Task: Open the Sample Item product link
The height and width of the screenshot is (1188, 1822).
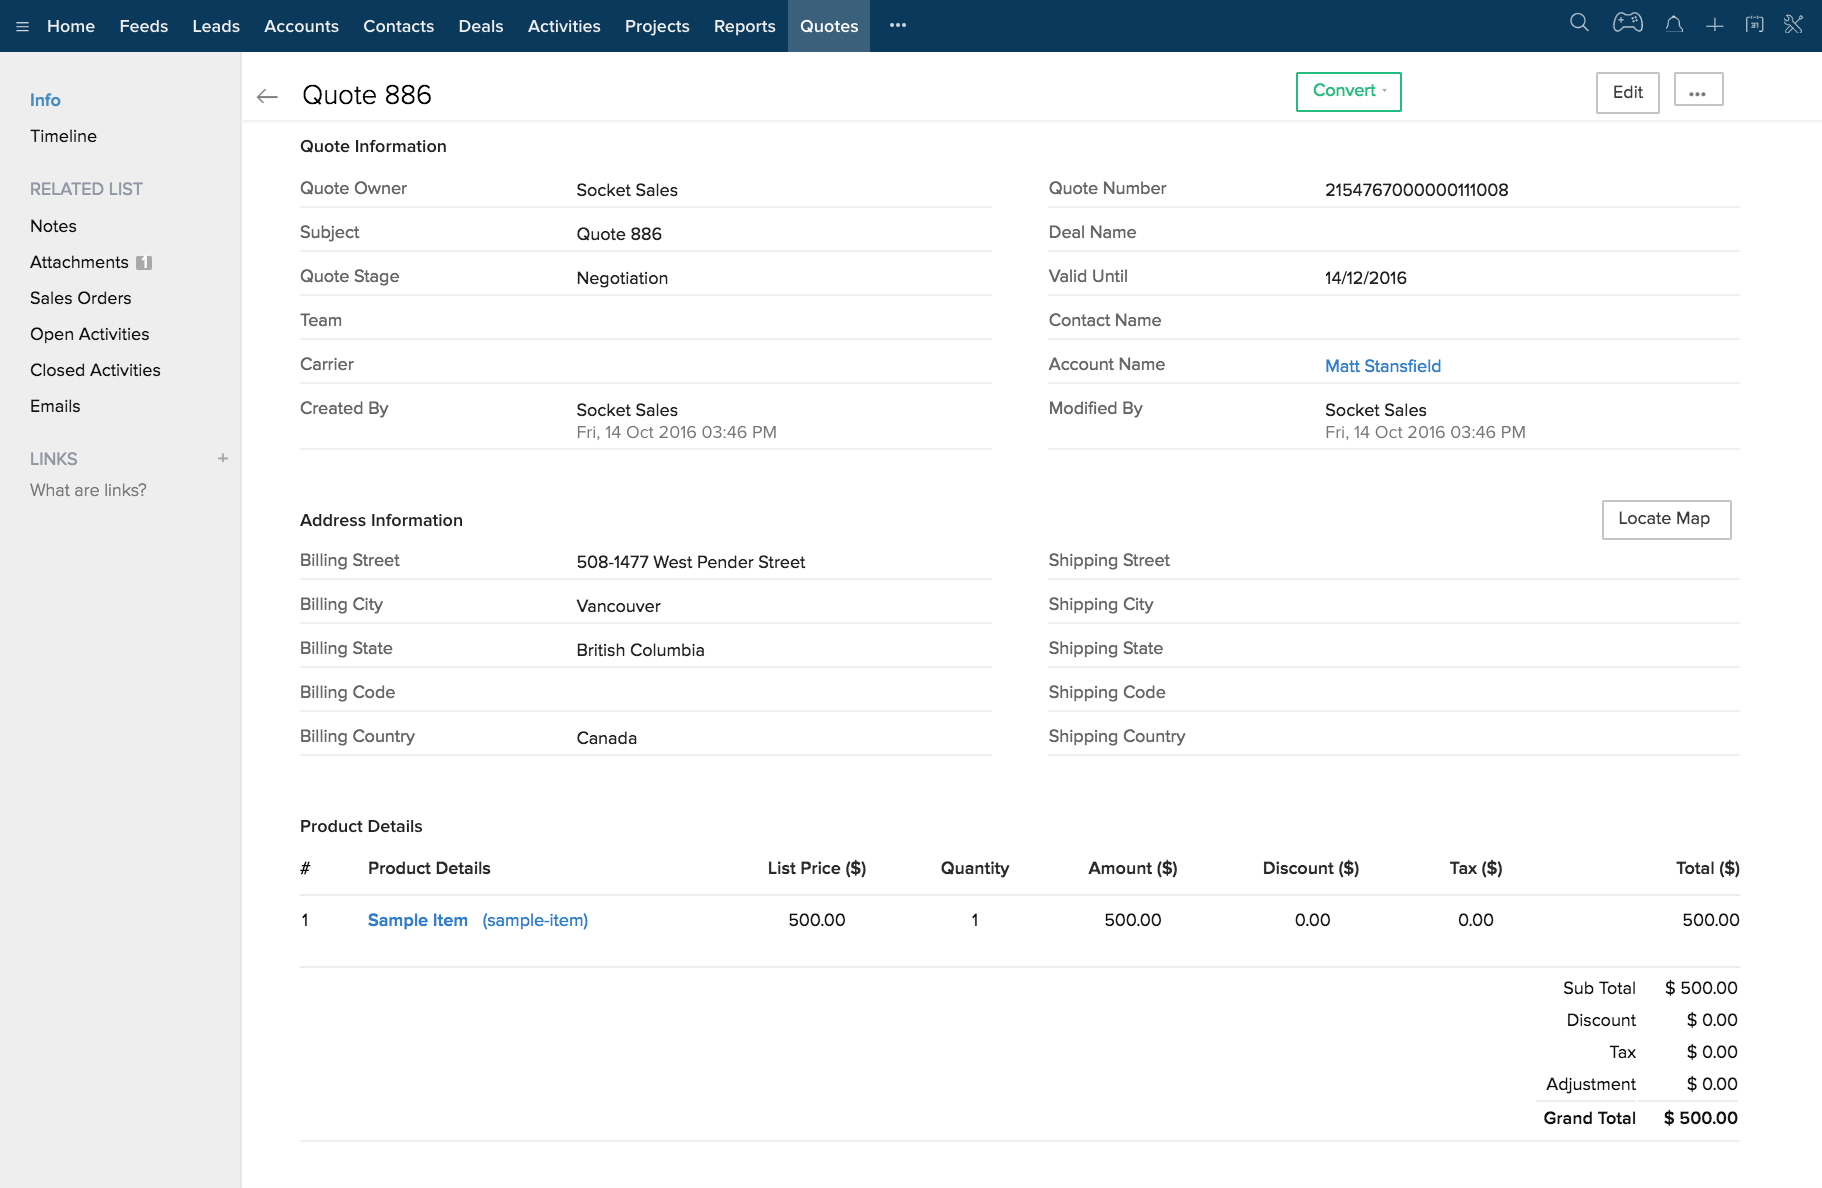Action: coord(418,920)
